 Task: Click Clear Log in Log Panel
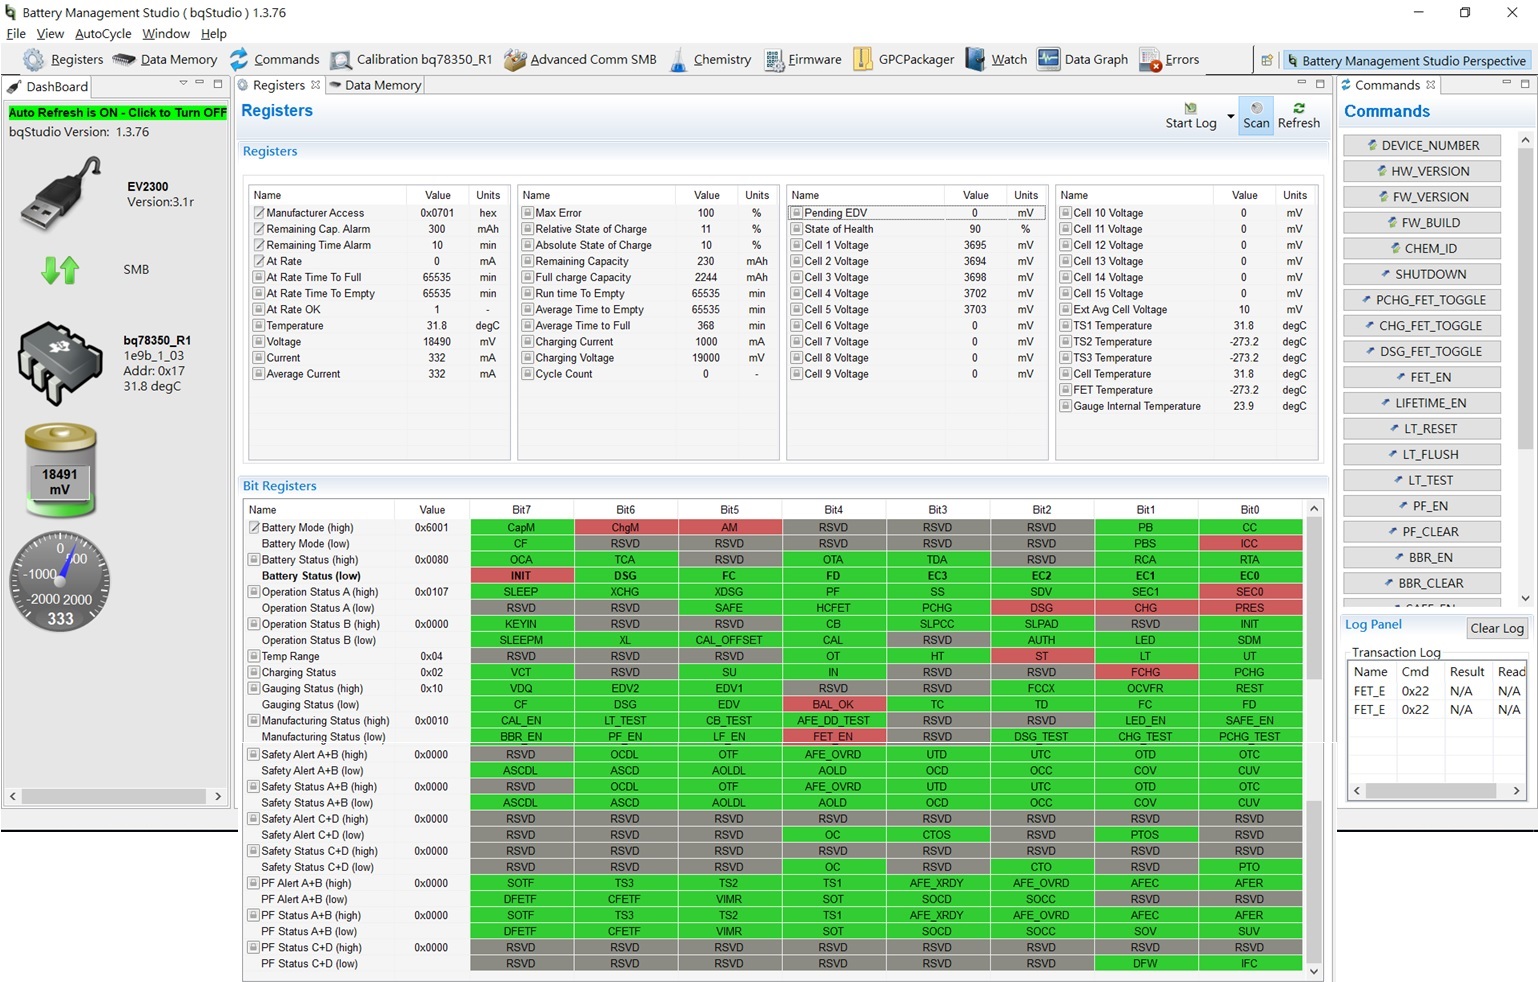1497,628
